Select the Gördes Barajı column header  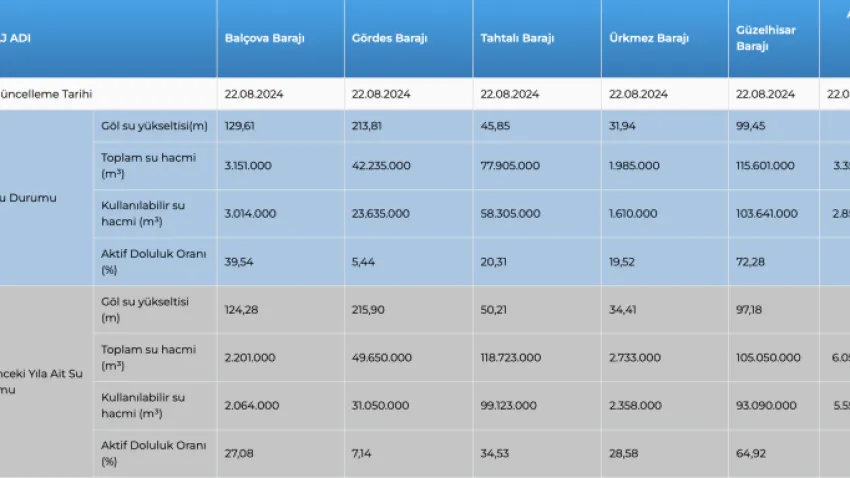[389, 38]
